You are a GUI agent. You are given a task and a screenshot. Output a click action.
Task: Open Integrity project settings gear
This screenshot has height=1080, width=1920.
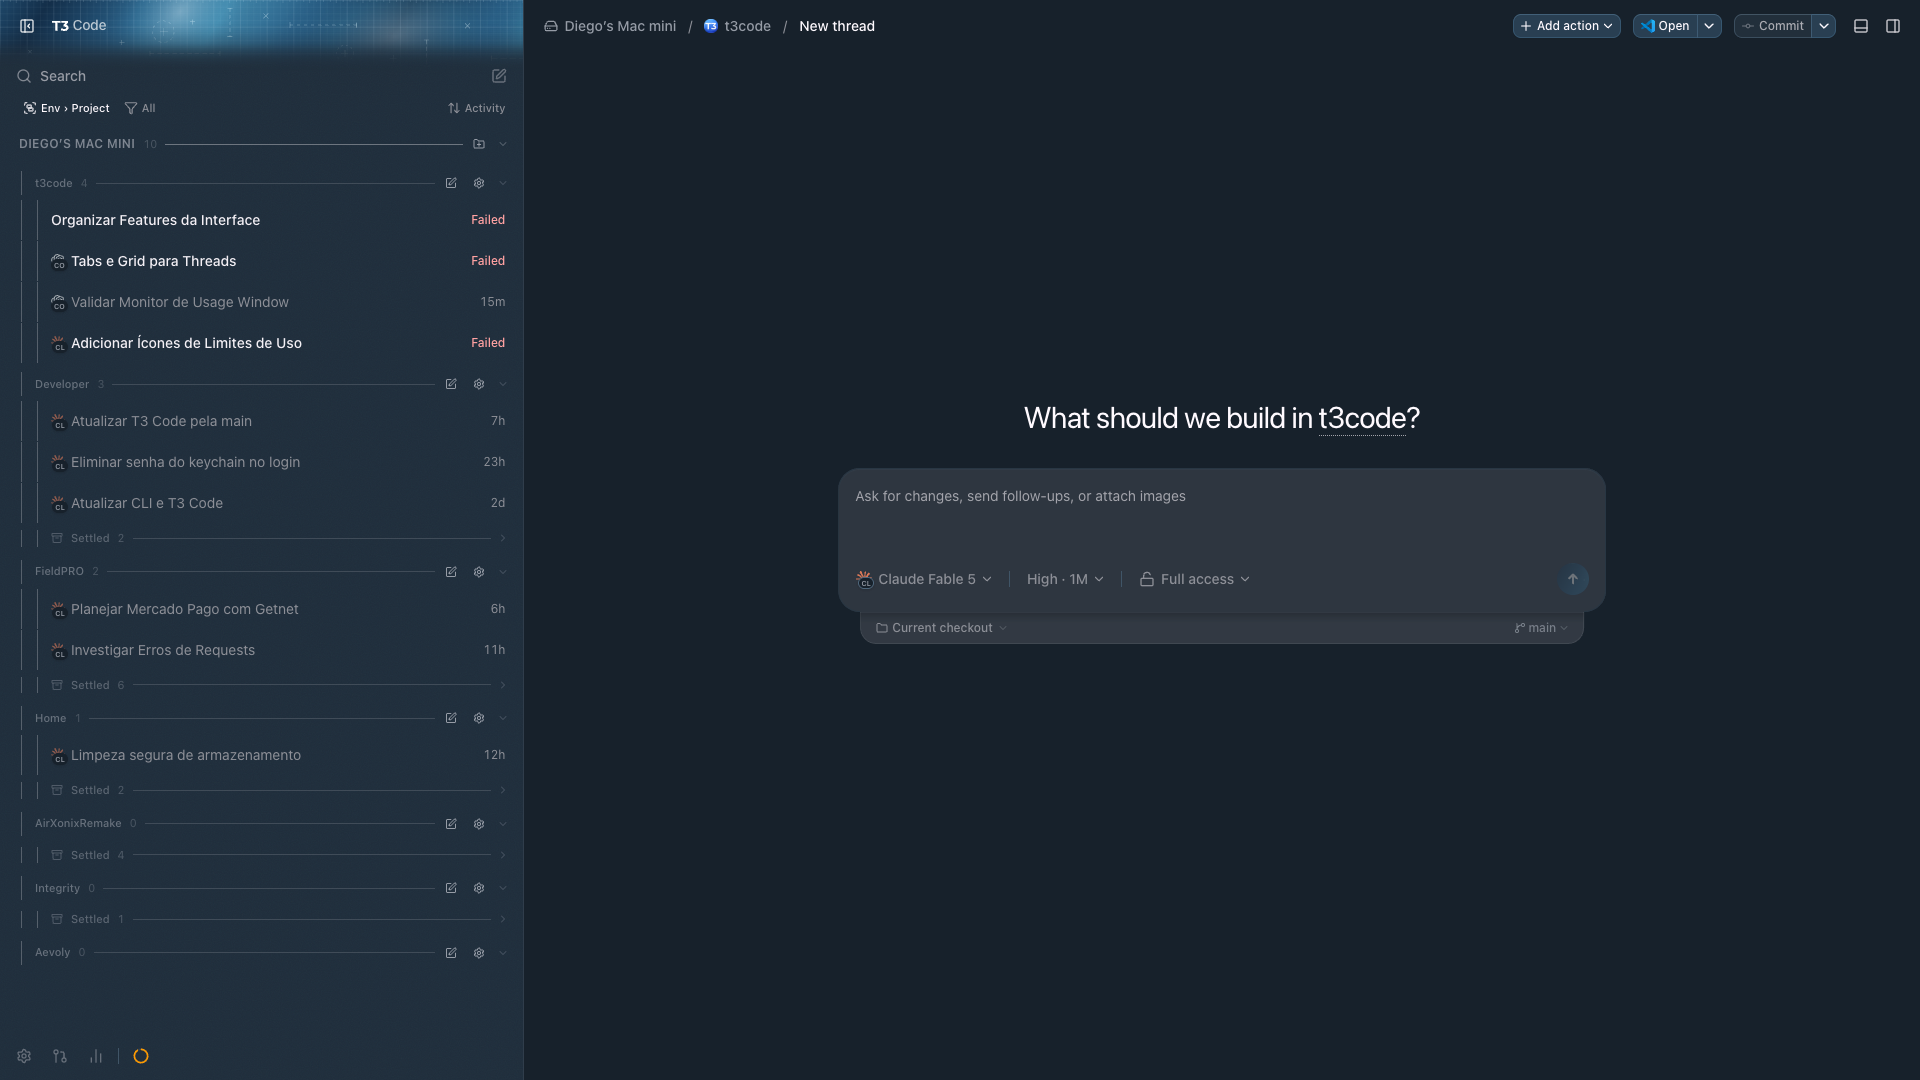(479, 888)
